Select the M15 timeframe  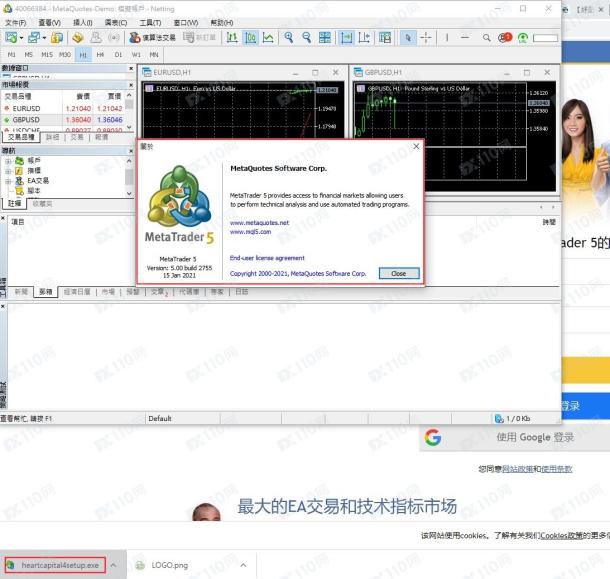pos(47,55)
